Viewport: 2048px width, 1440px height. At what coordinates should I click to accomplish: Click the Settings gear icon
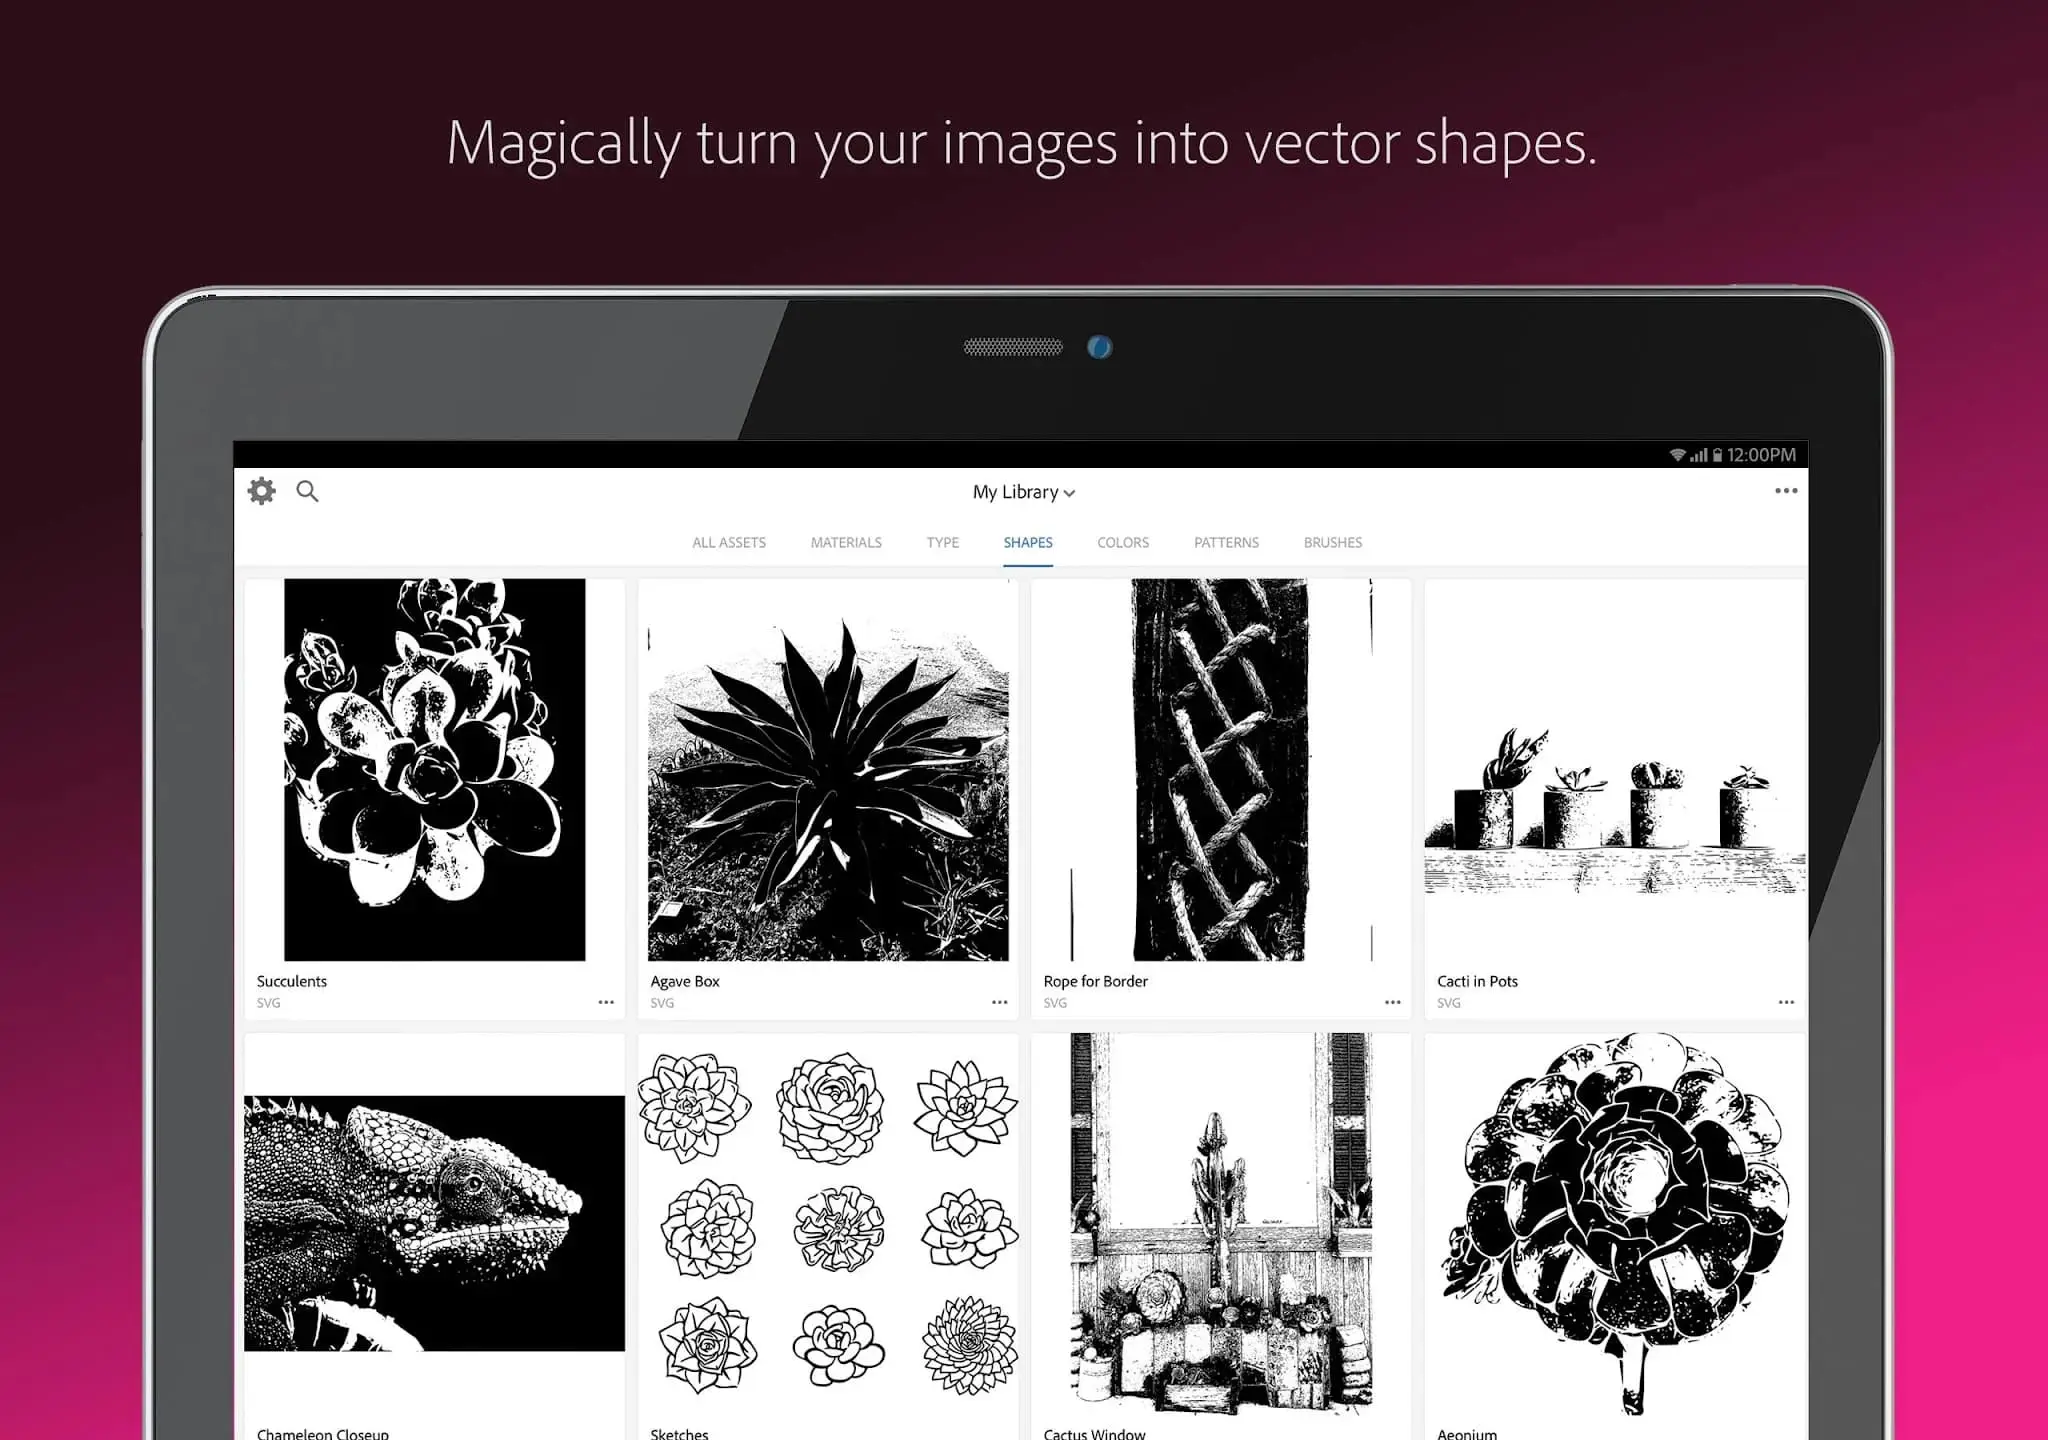[x=260, y=491]
